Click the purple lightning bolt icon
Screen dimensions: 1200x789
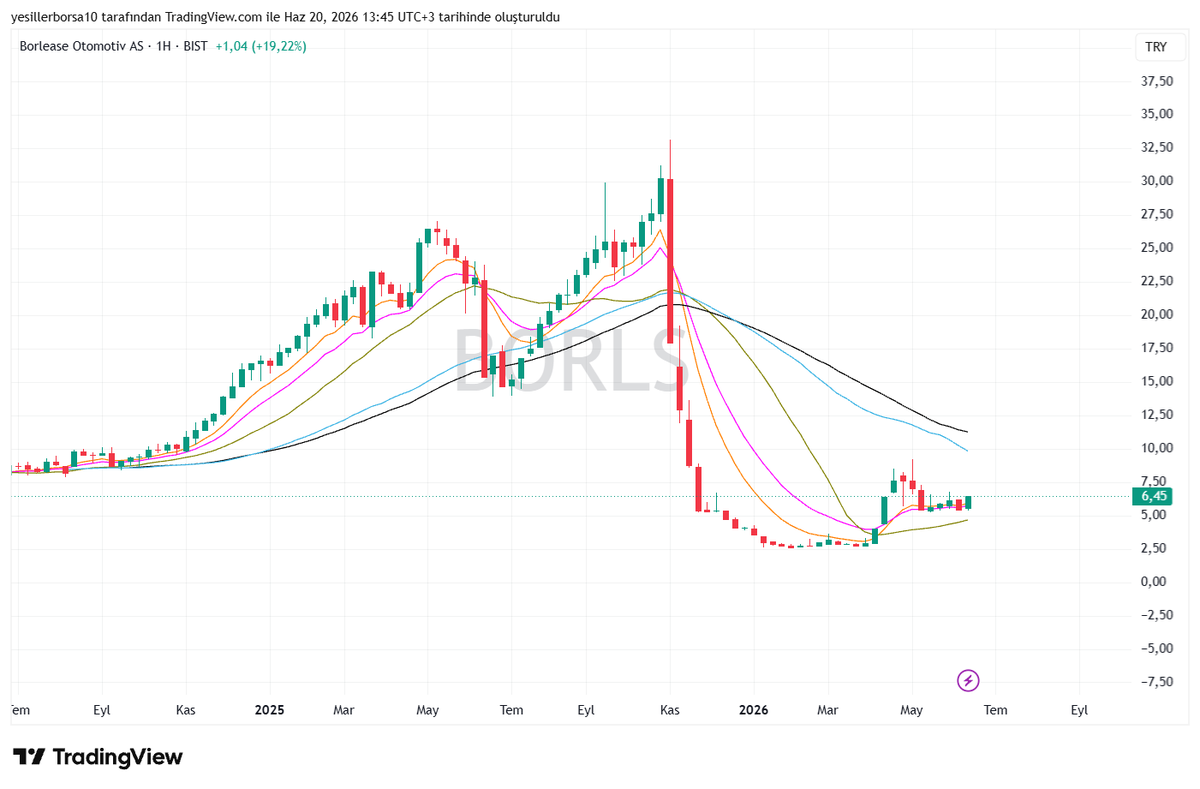click(968, 681)
